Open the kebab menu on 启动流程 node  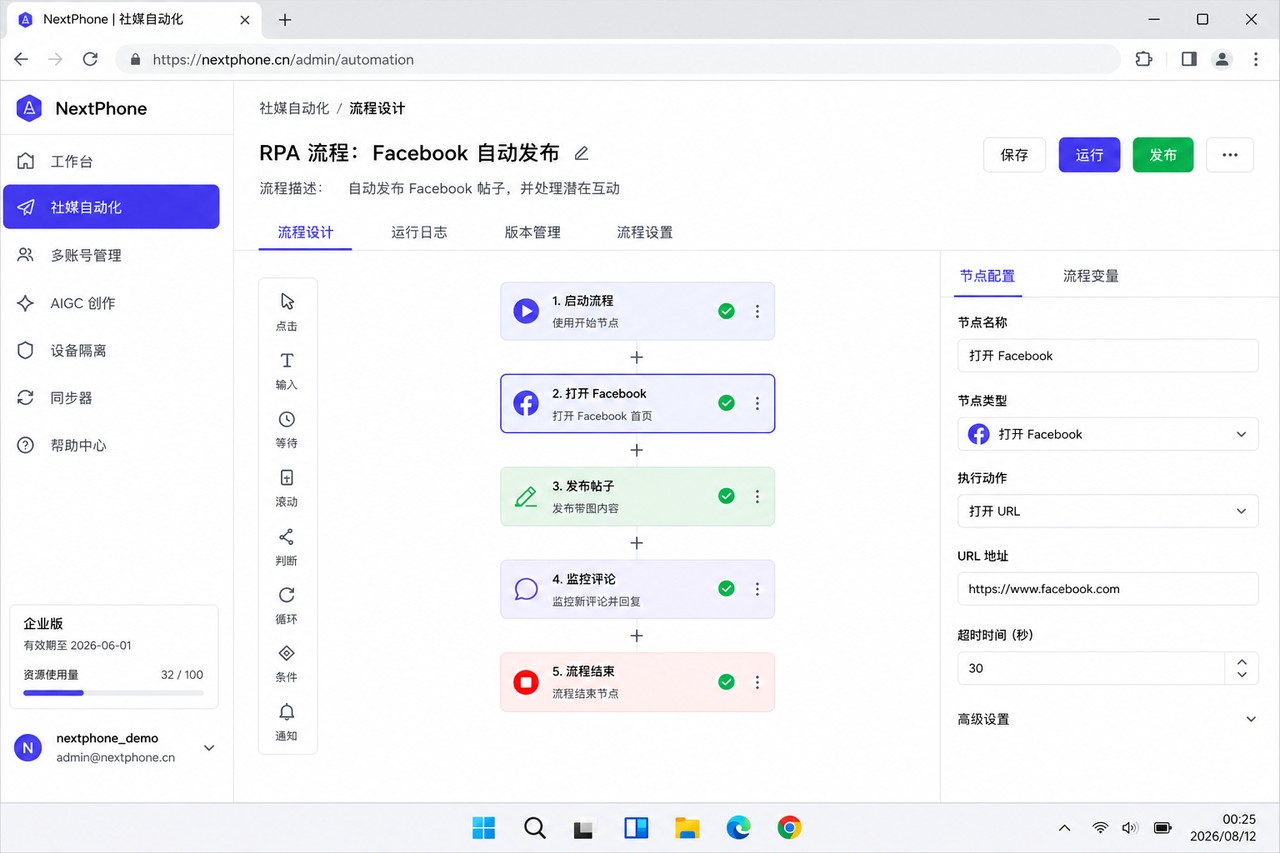coord(757,311)
